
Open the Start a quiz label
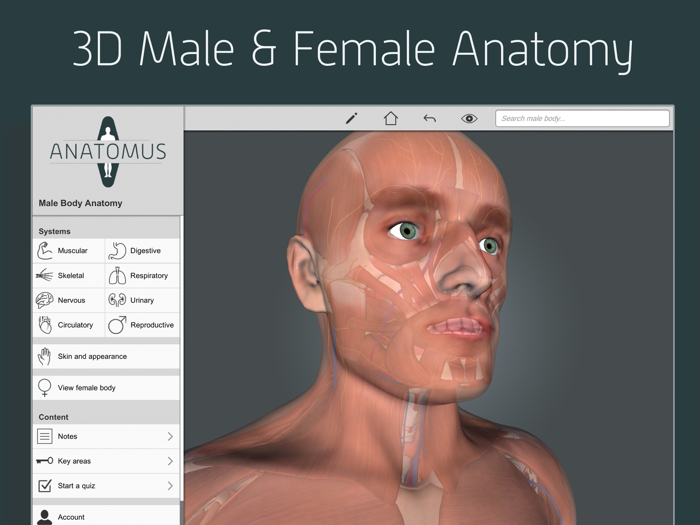click(x=76, y=485)
